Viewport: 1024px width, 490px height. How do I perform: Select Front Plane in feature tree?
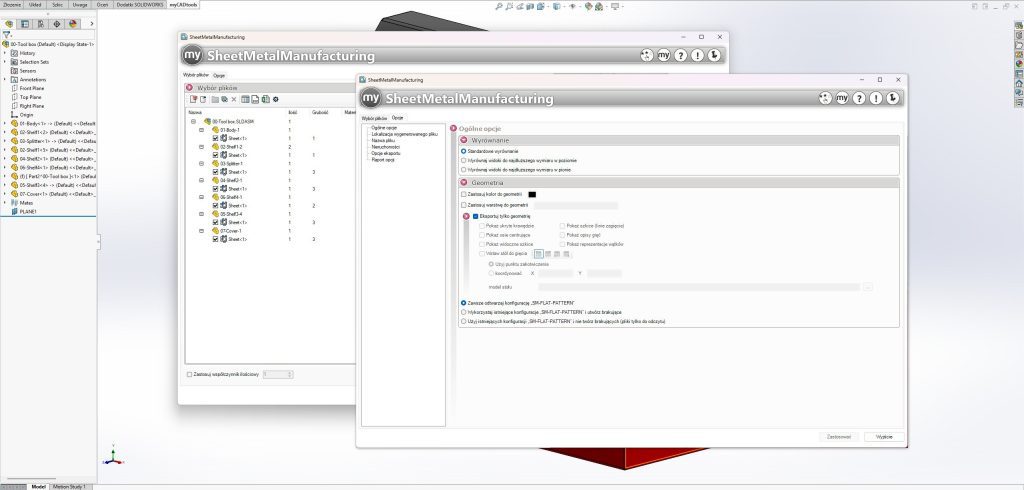coord(31,88)
